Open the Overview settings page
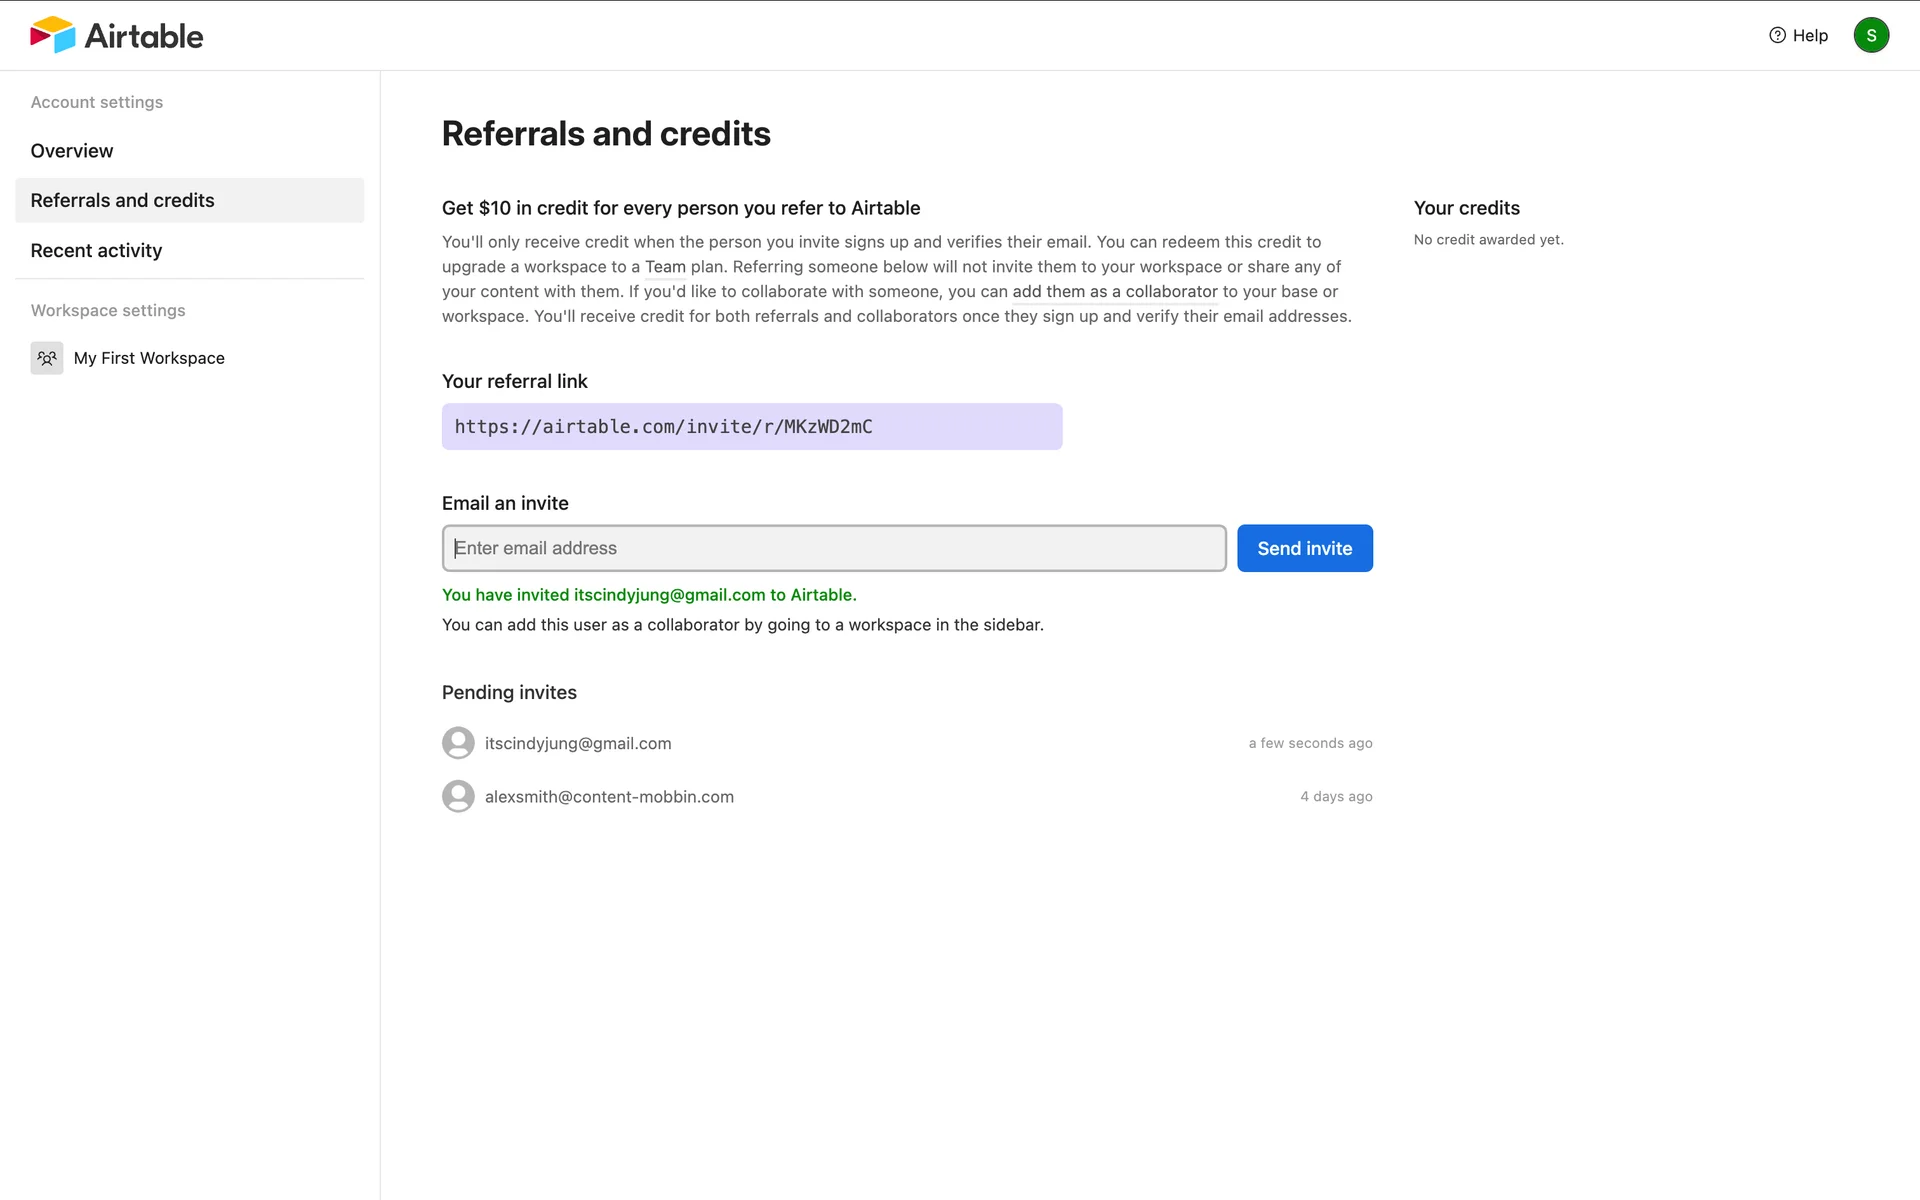This screenshot has height=1200, width=1920. coord(72,151)
